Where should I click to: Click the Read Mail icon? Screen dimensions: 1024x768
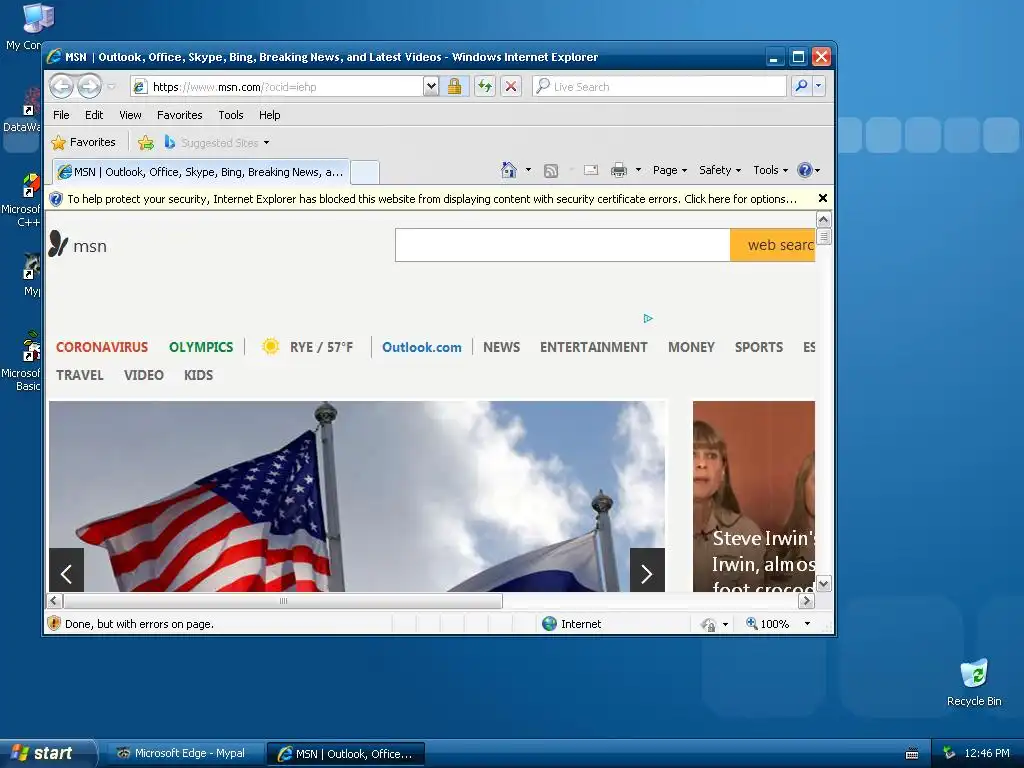pyautogui.click(x=590, y=170)
